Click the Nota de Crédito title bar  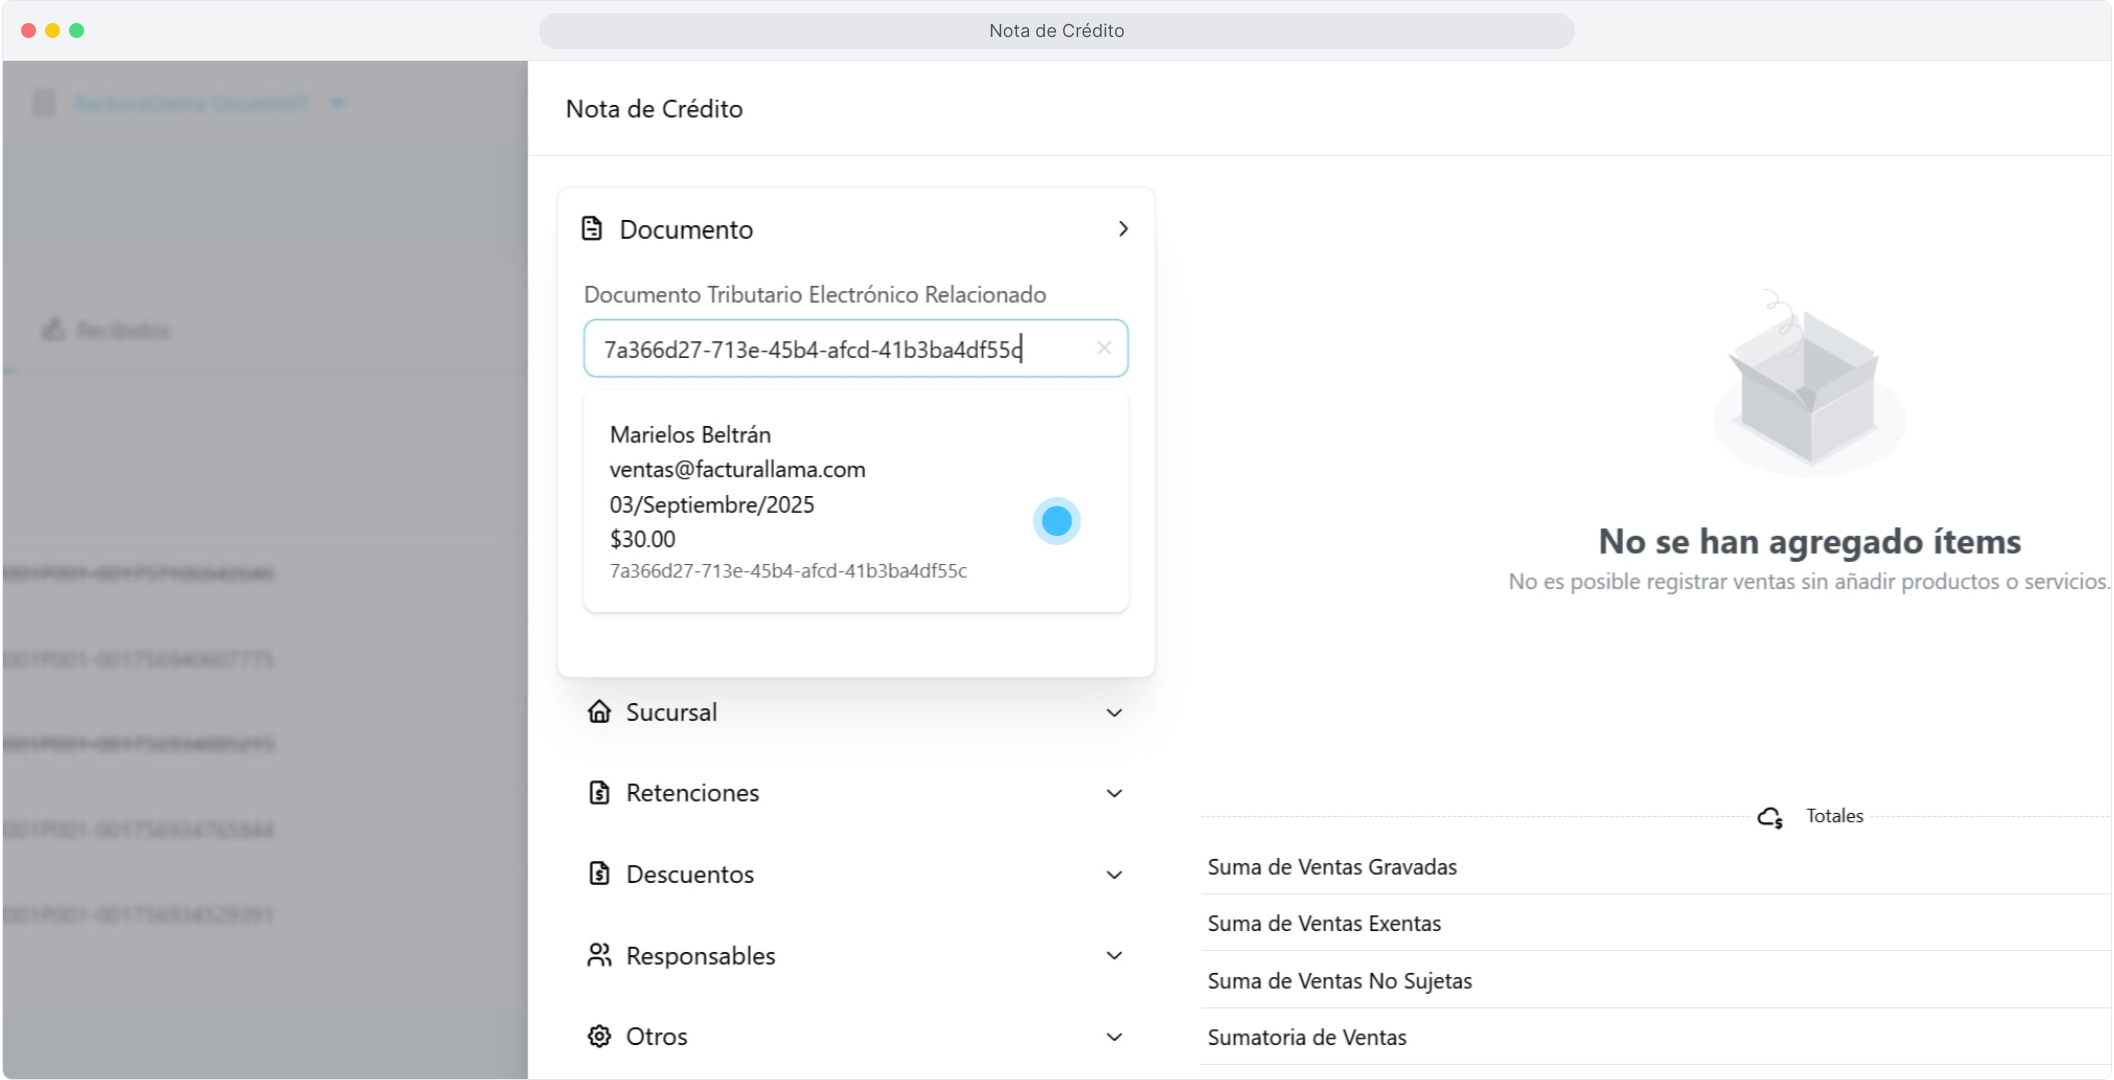point(1056,31)
